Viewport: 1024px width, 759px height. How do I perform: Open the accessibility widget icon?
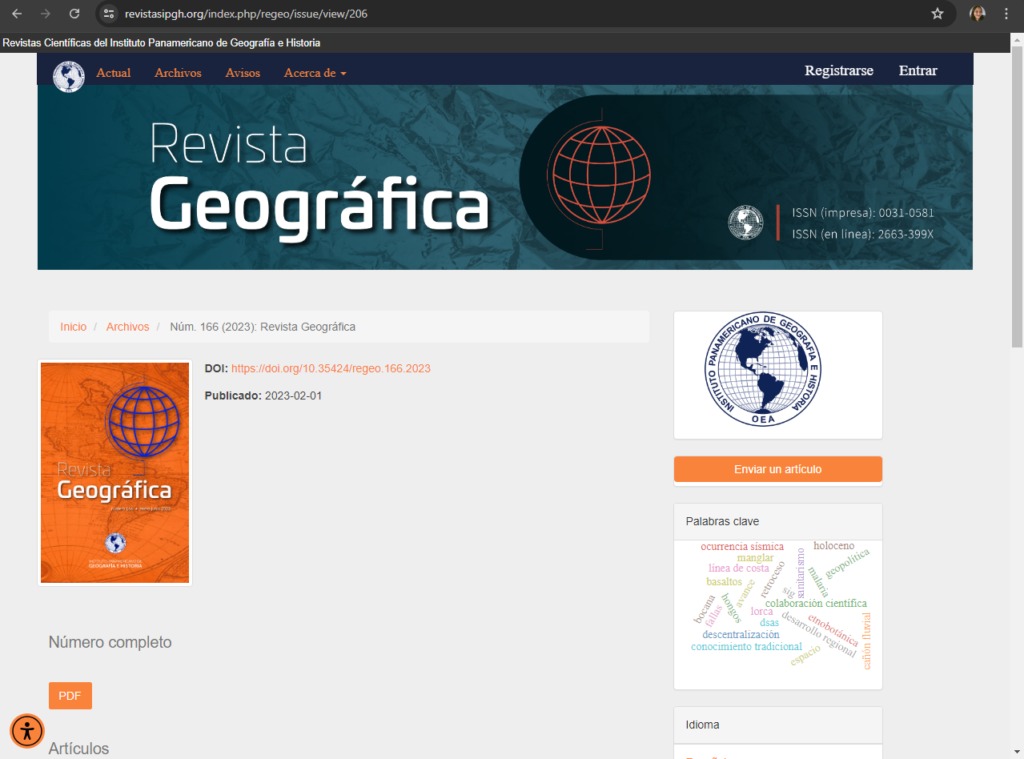point(27,731)
